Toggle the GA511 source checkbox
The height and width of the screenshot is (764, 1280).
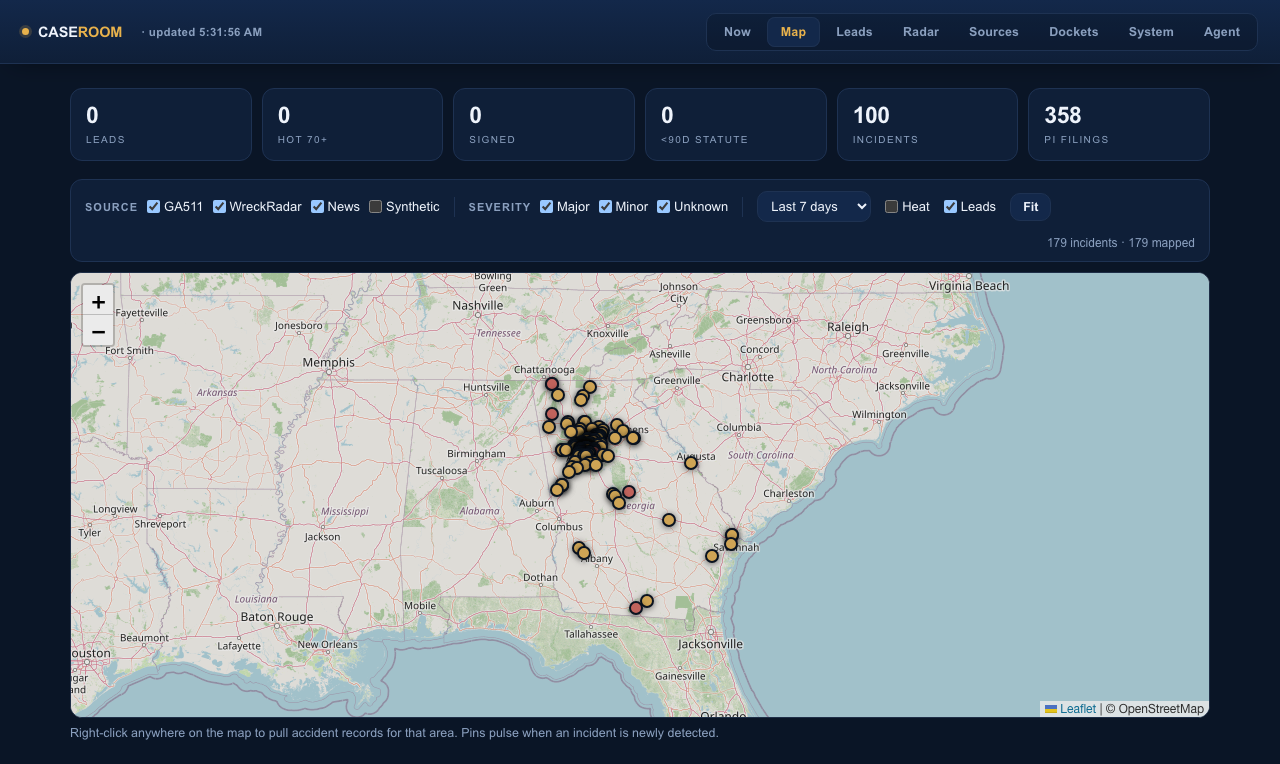click(153, 207)
